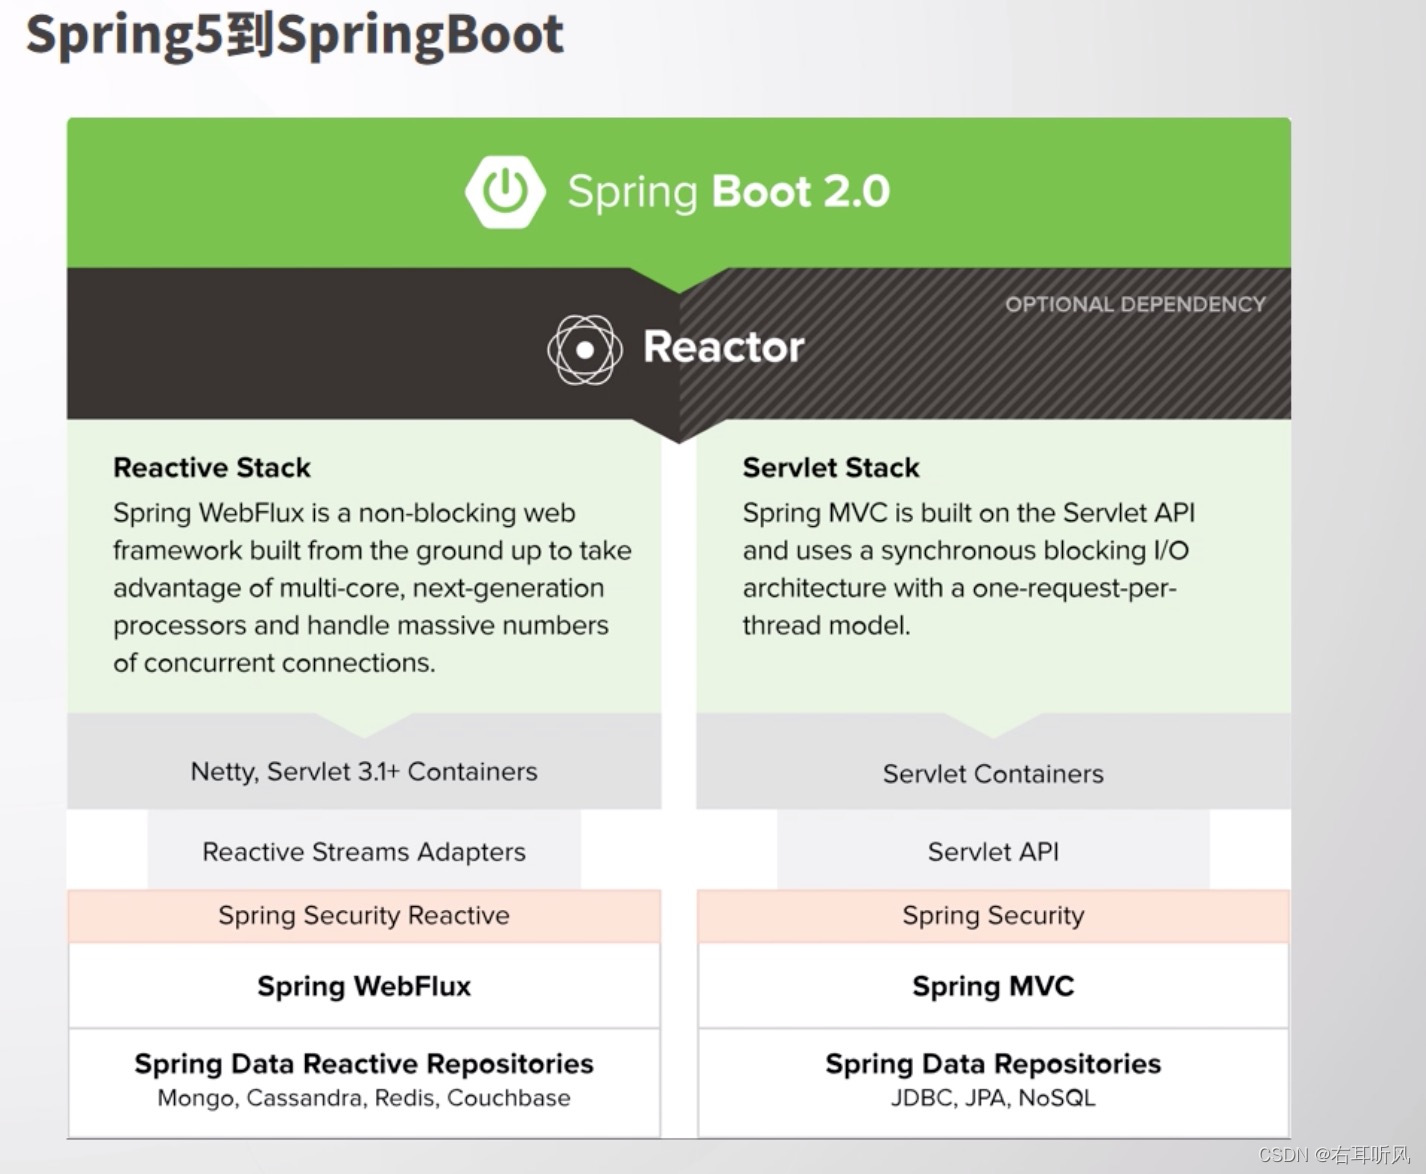Click the Spring MVC box
The width and height of the screenshot is (1426, 1174).
point(993,986)
